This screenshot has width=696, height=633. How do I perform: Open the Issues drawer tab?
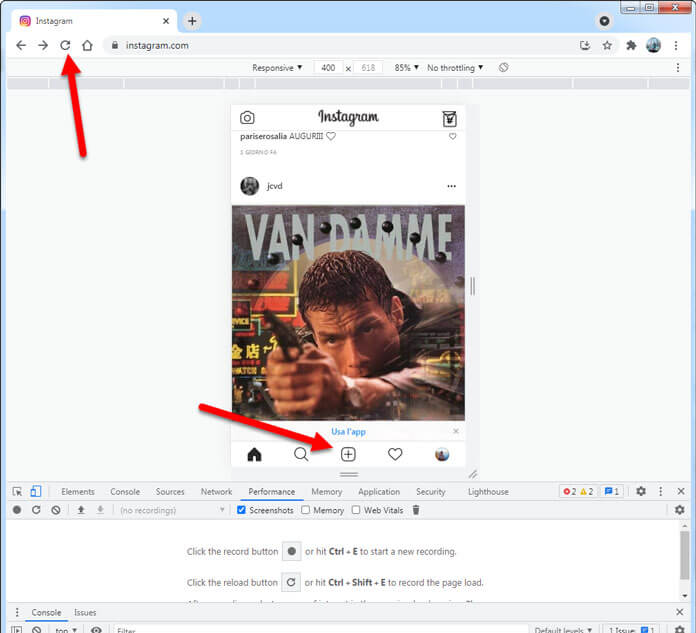[x=85, y=612]
